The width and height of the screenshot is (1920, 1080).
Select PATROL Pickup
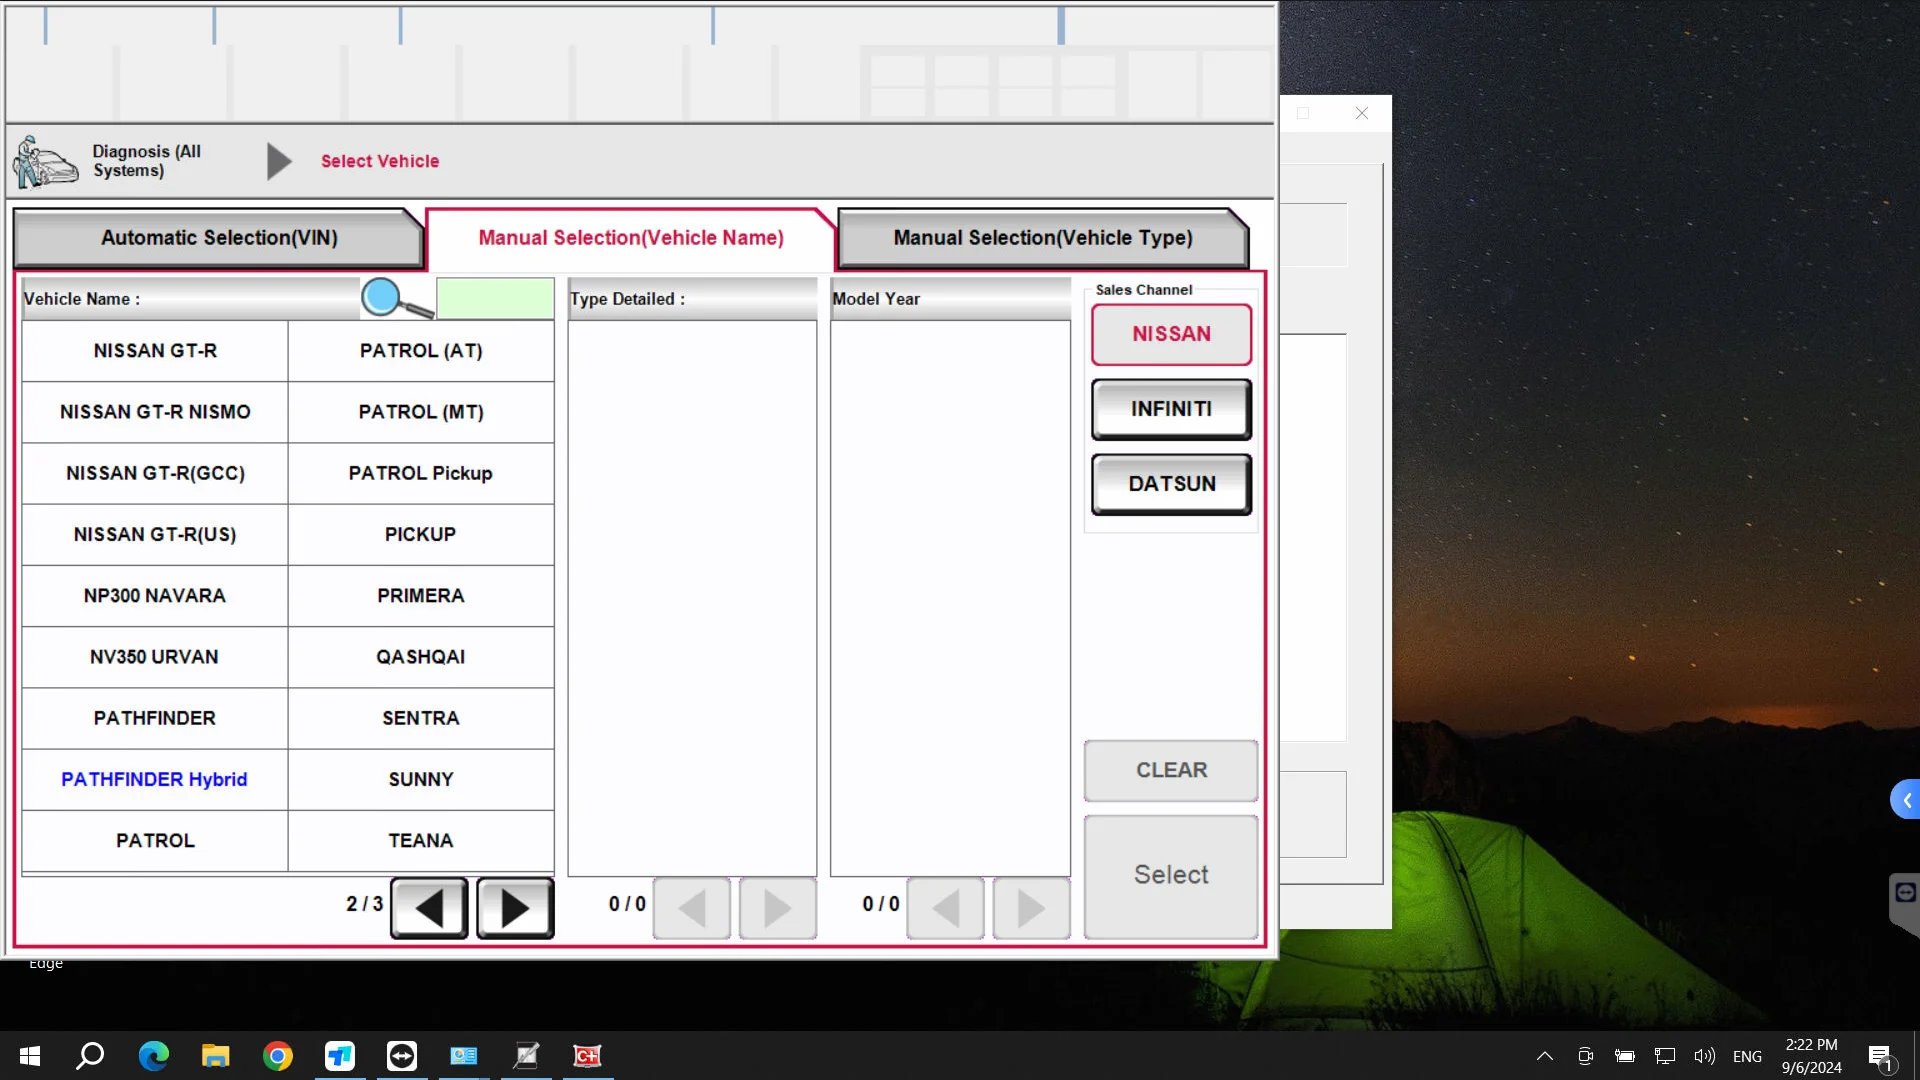click(421, 473)
